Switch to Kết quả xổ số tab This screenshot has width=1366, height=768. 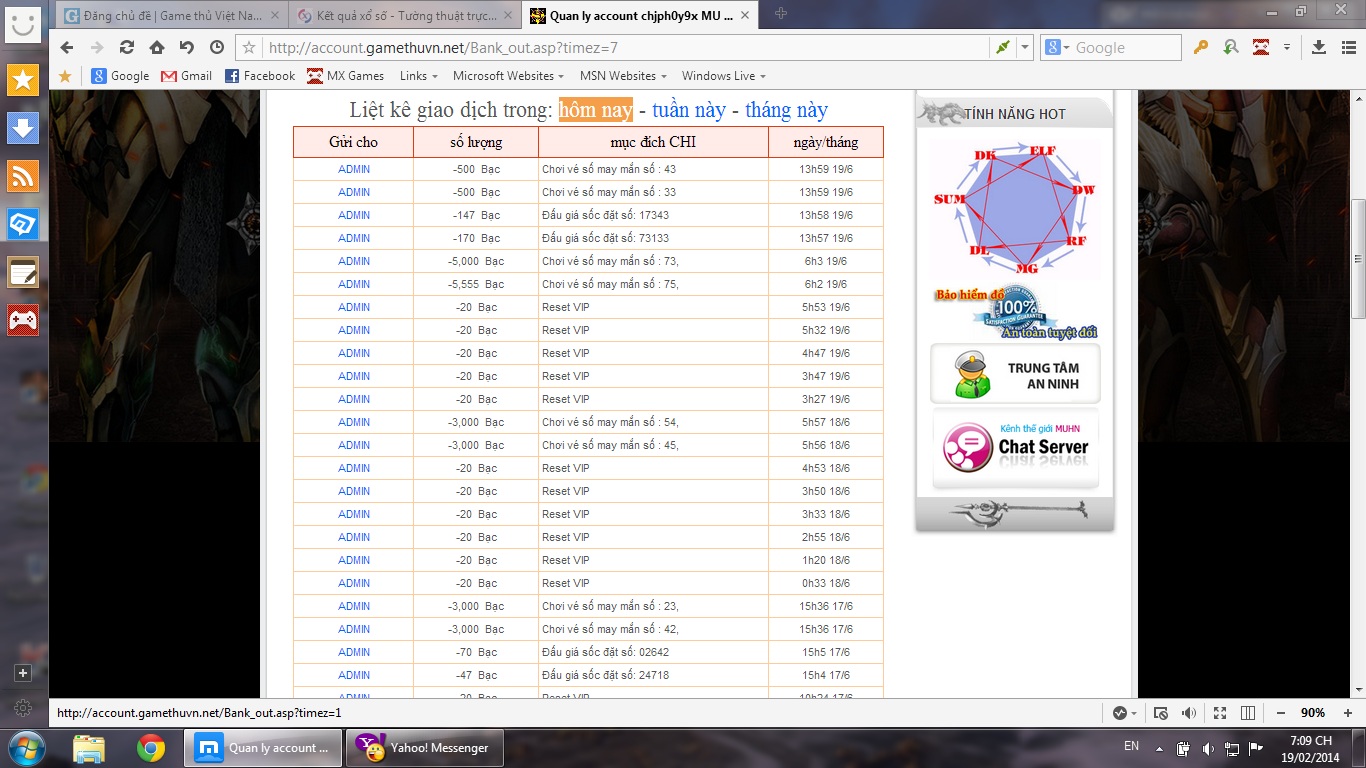406,15
